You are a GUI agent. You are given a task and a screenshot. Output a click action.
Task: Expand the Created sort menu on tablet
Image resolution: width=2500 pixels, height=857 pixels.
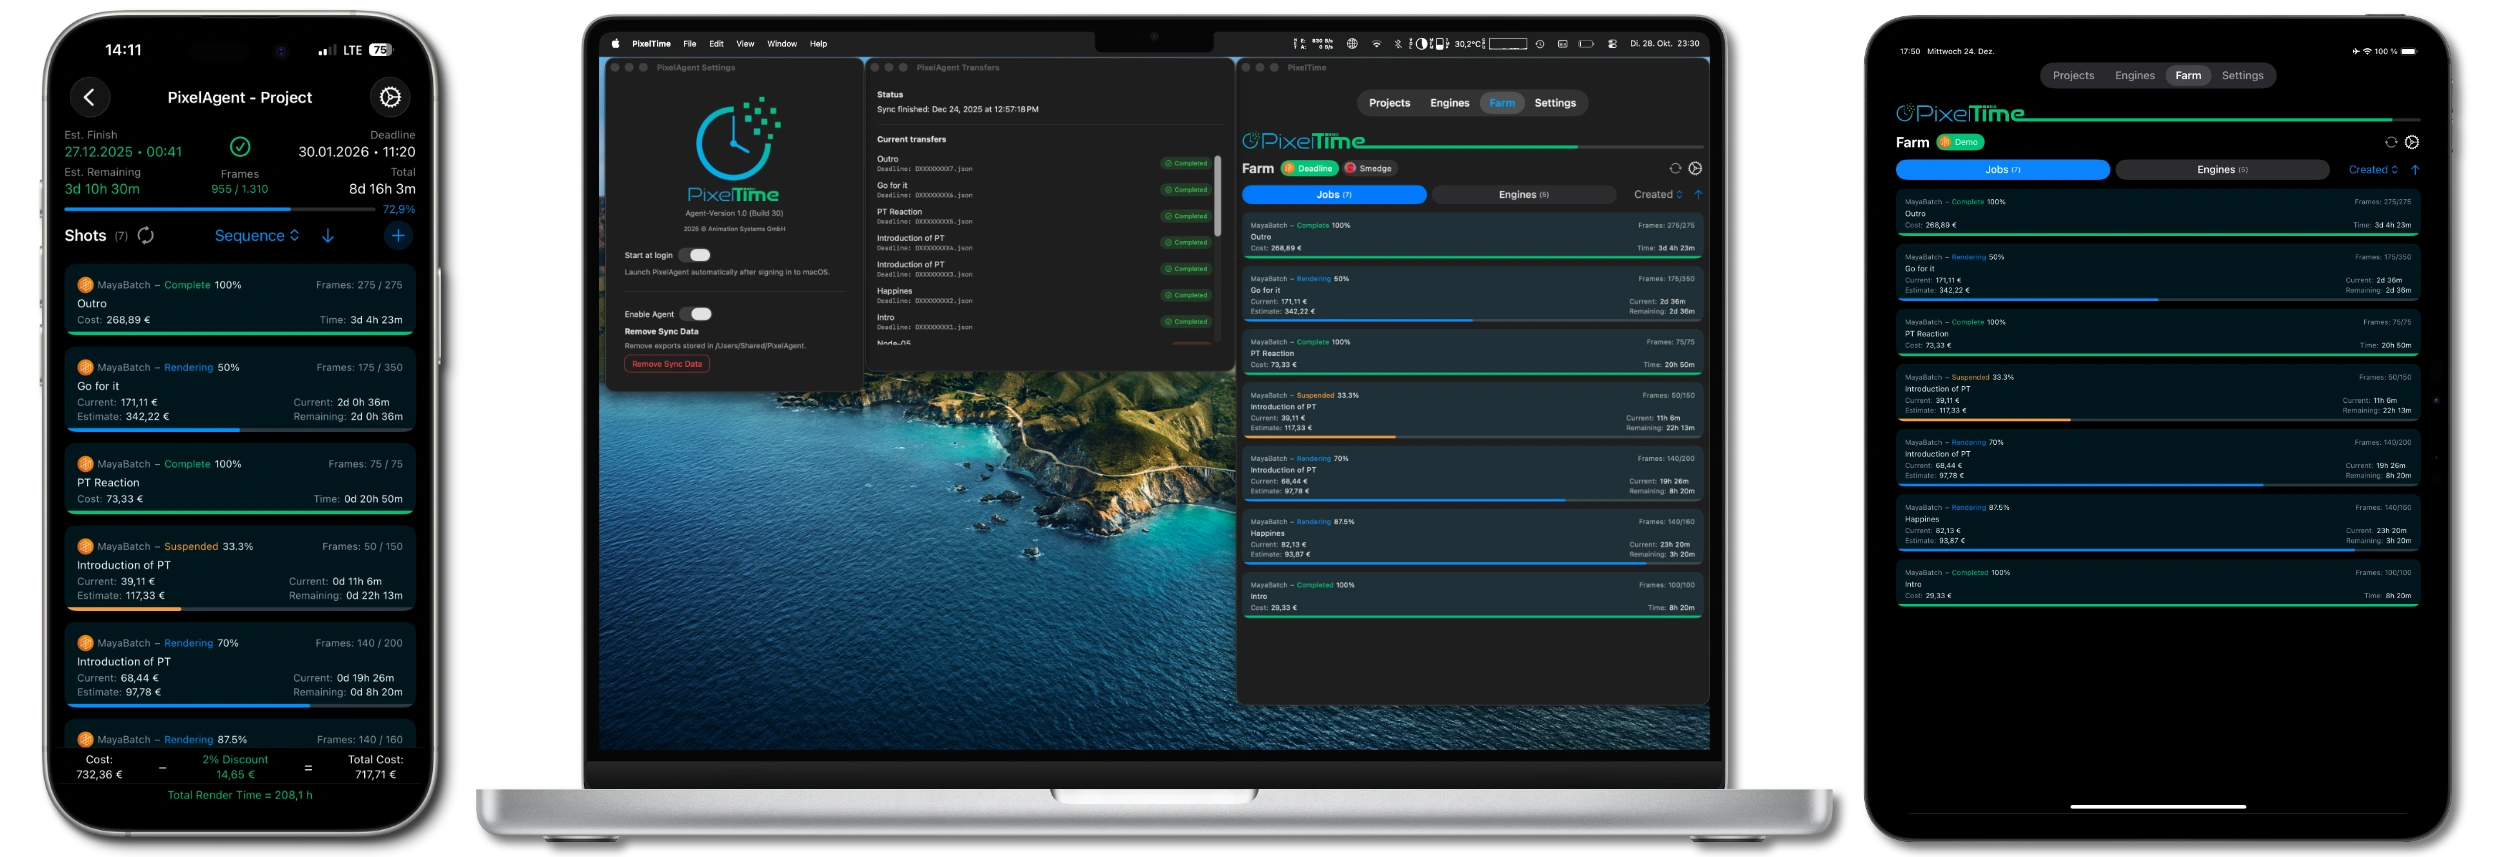coord(2373,170)
